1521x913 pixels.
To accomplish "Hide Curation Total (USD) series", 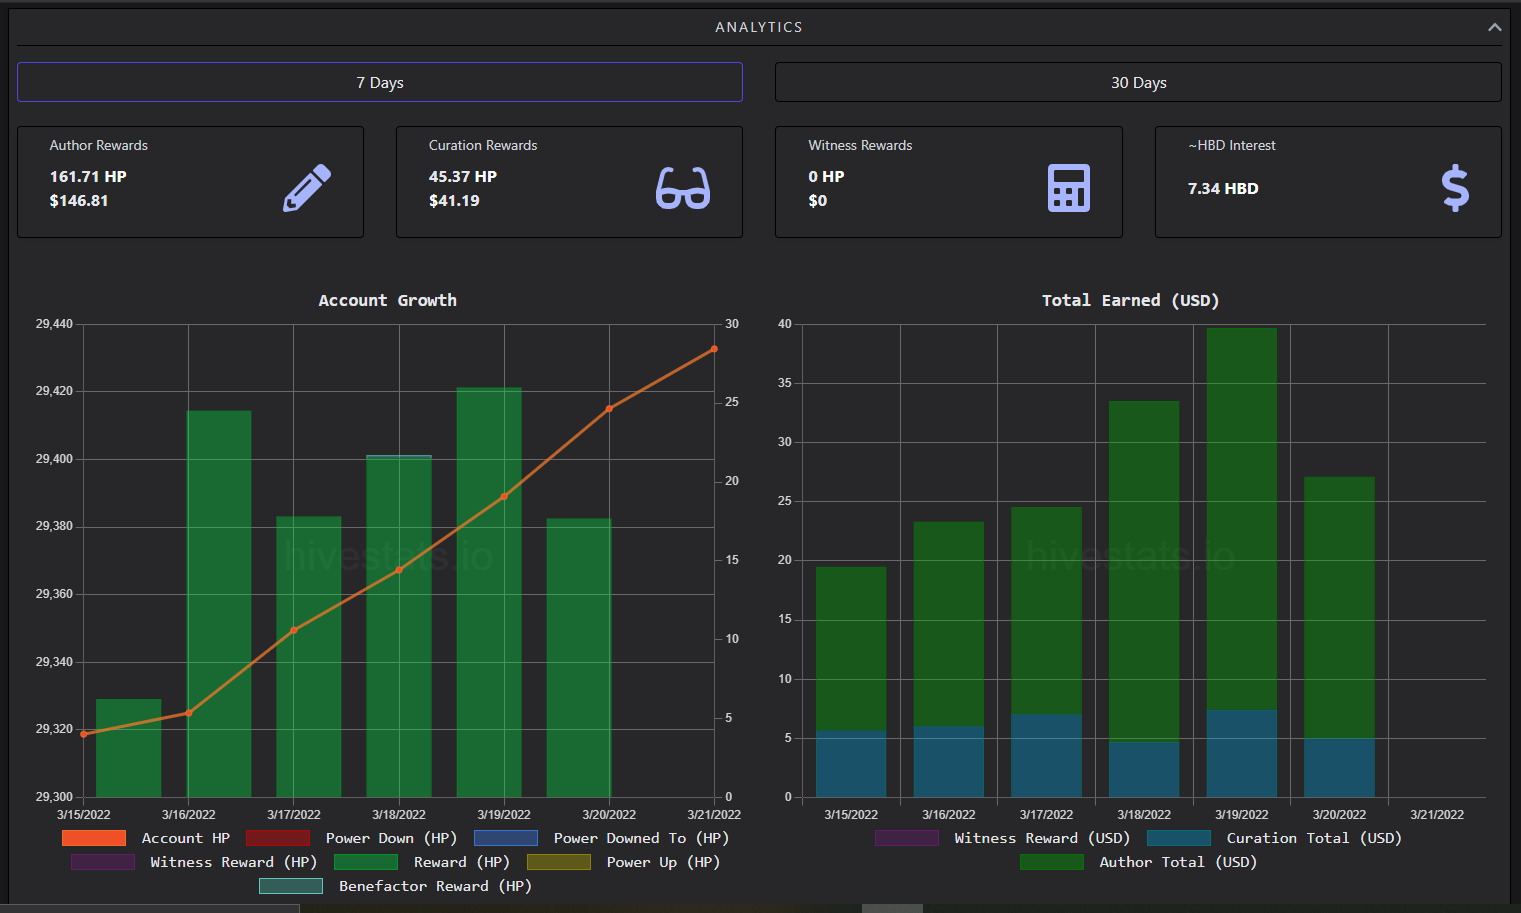I will point(1275,838).
